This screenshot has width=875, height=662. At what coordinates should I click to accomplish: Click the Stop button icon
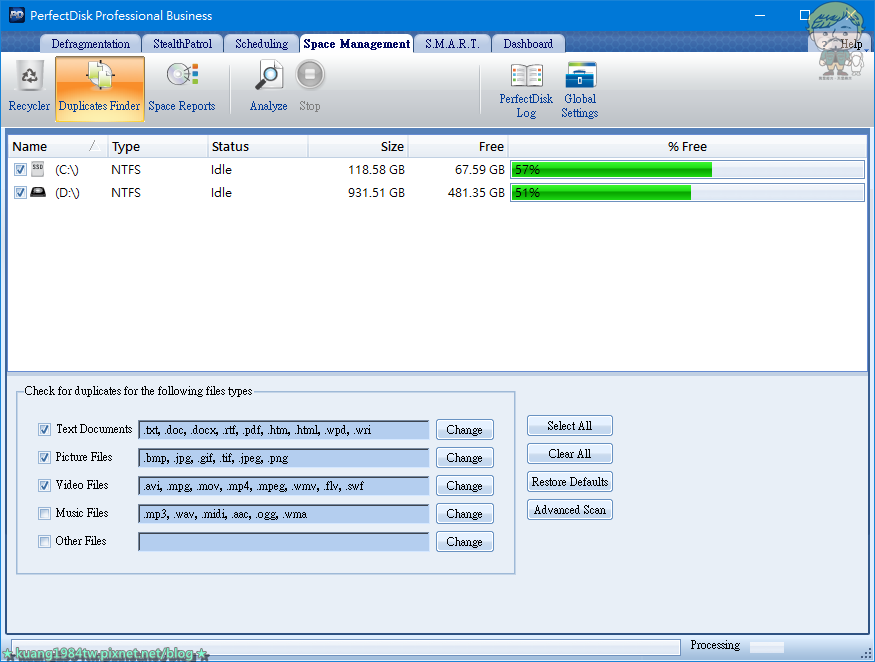[310, 75]
